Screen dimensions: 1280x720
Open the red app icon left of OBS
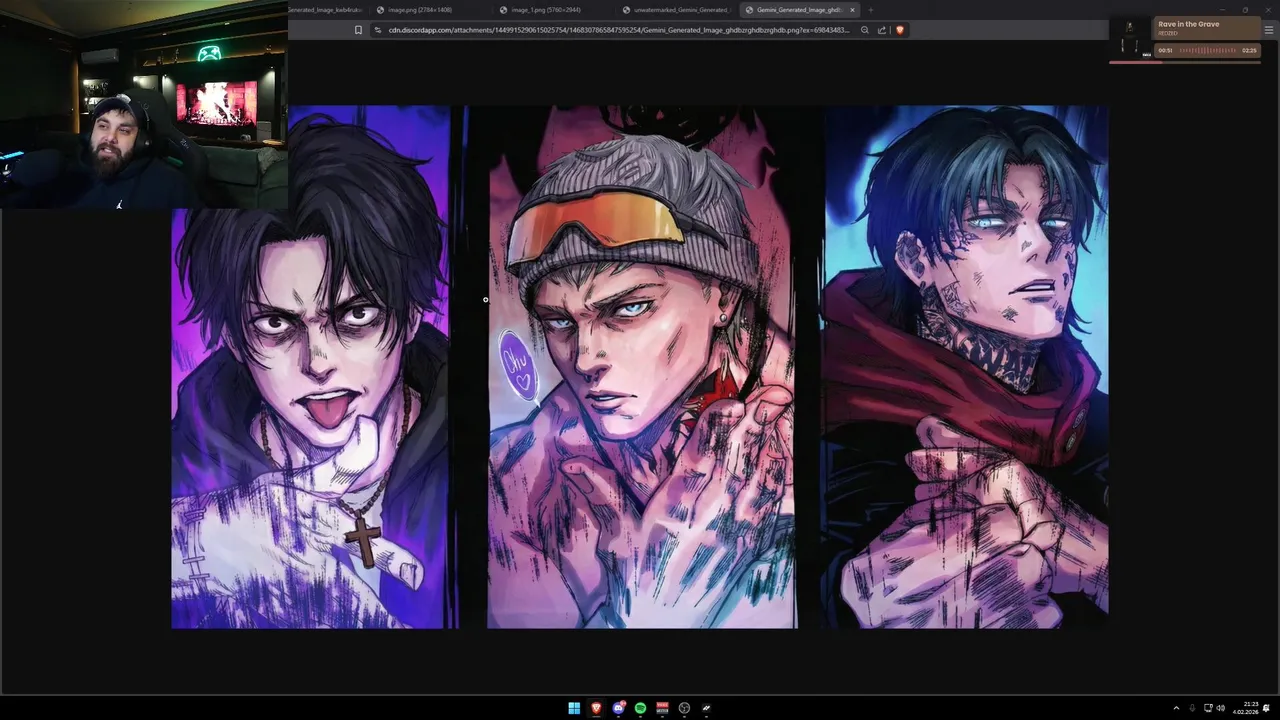[662, 708]
